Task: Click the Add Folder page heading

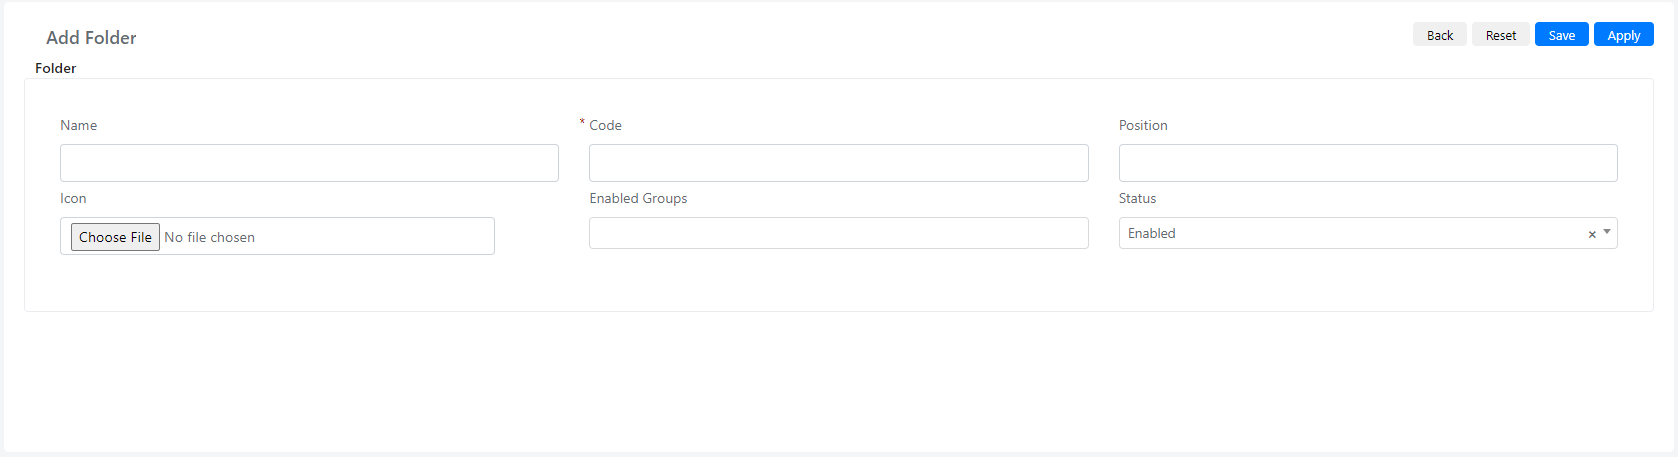Action: 91,37
